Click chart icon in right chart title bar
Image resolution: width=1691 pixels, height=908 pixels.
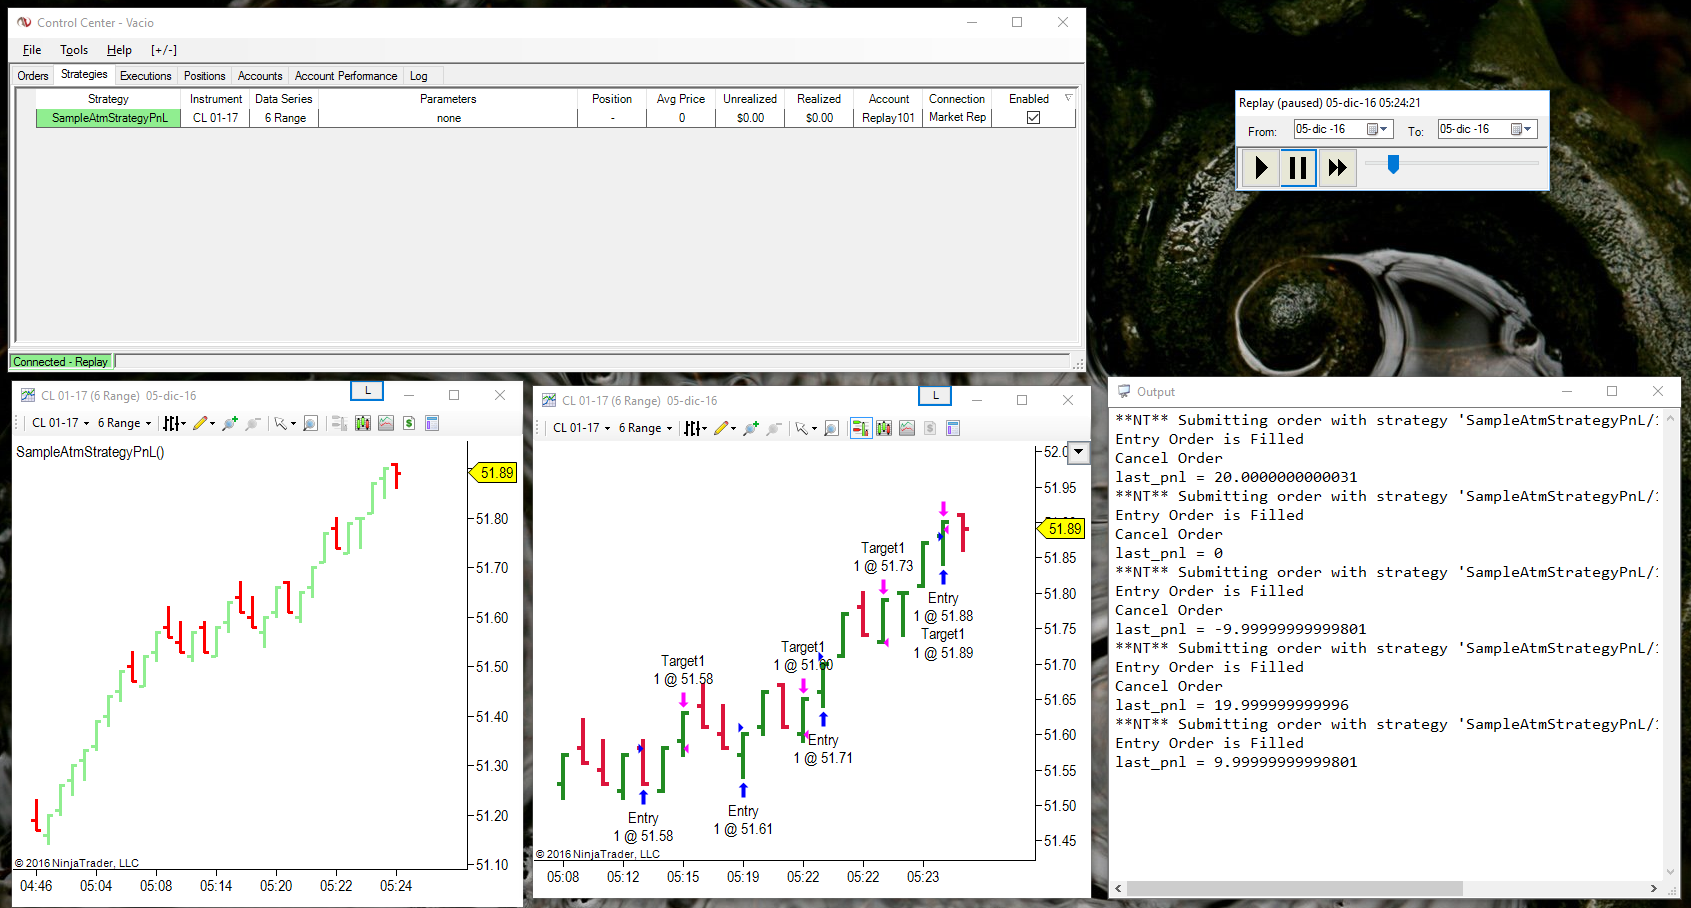click(549, 400)
